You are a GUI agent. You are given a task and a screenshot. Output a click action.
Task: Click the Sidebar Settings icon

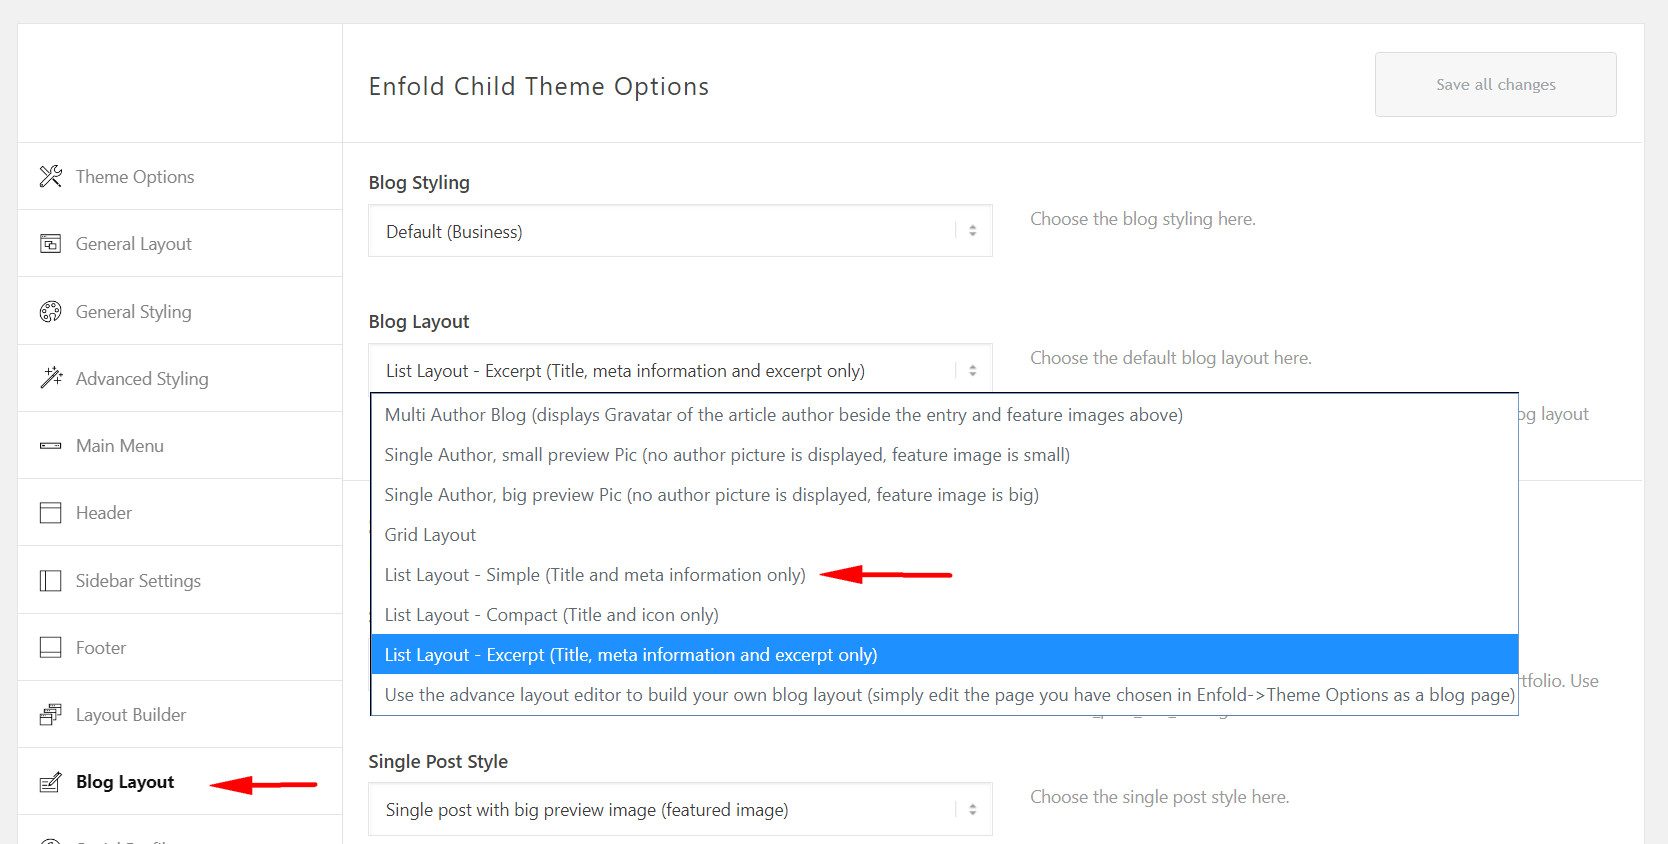point(51,581)
